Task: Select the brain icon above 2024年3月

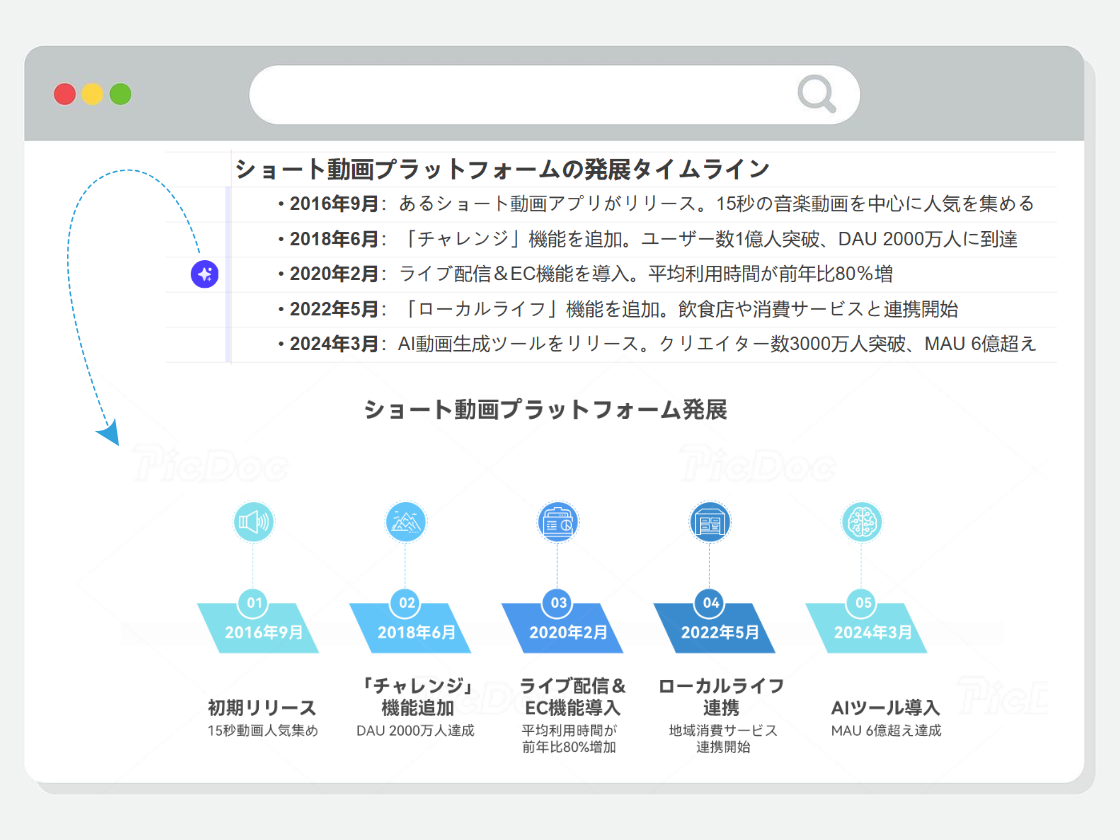Action: pyautogui.click(x=862, y=520)
